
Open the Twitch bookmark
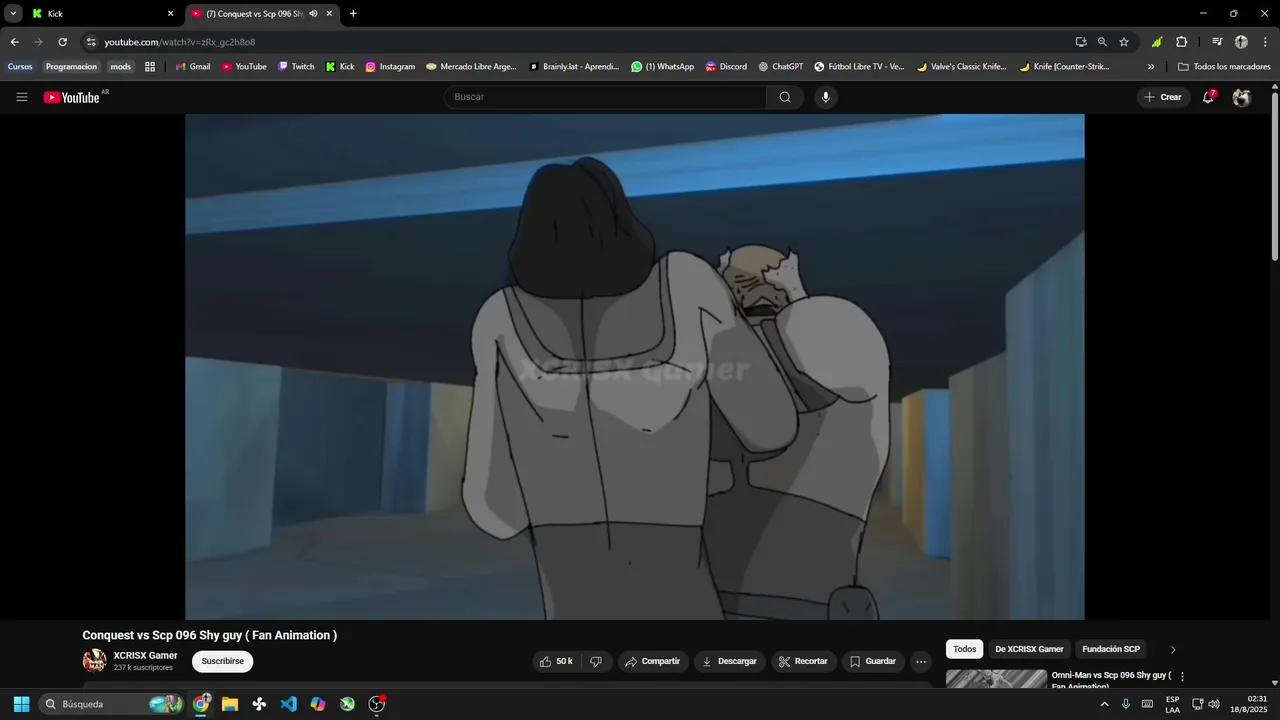pyautogui.click(x=296, y=67)
